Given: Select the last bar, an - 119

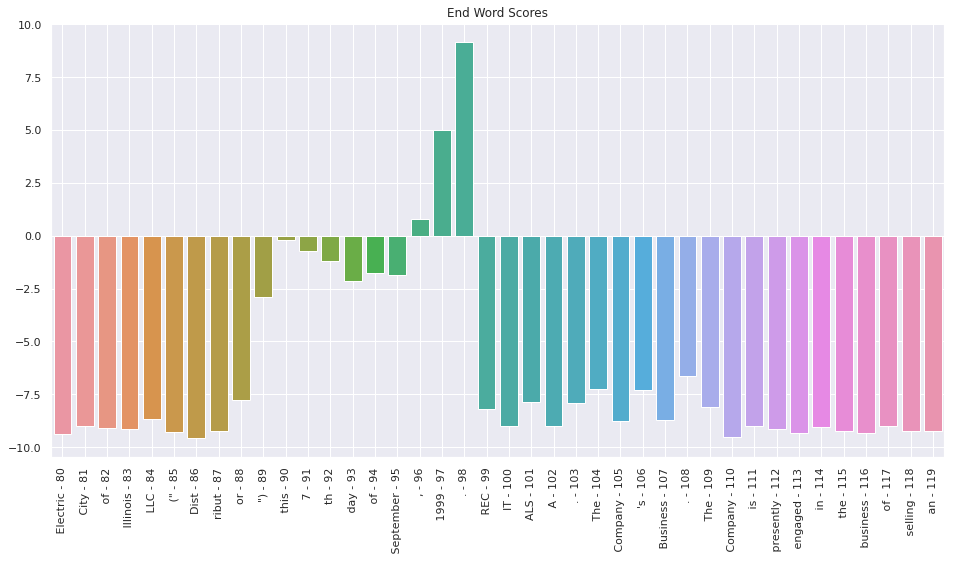Looking at the screenshot, I should pyautogui.click(x=934, y=333).
